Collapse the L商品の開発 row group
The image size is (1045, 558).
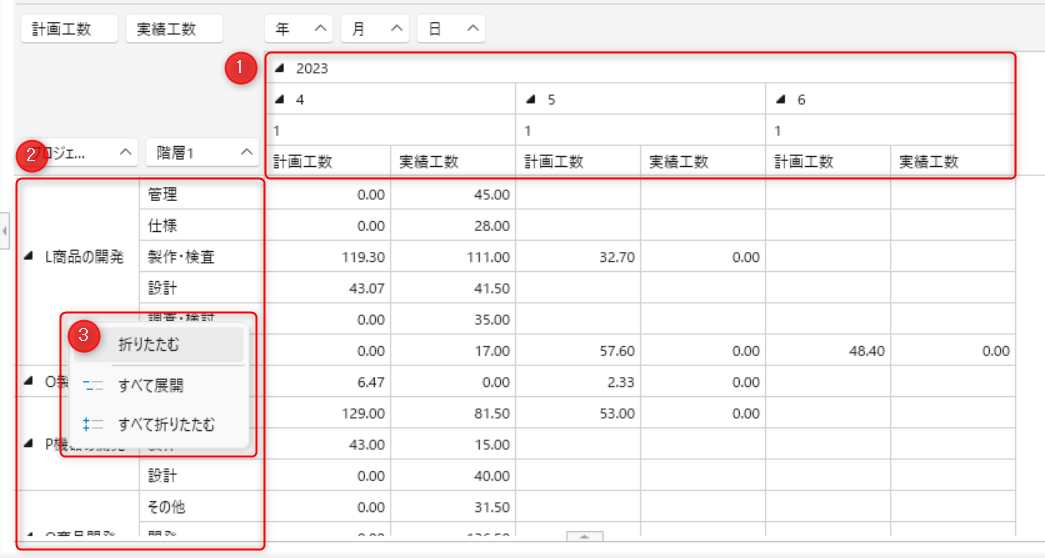coord(28,257)
